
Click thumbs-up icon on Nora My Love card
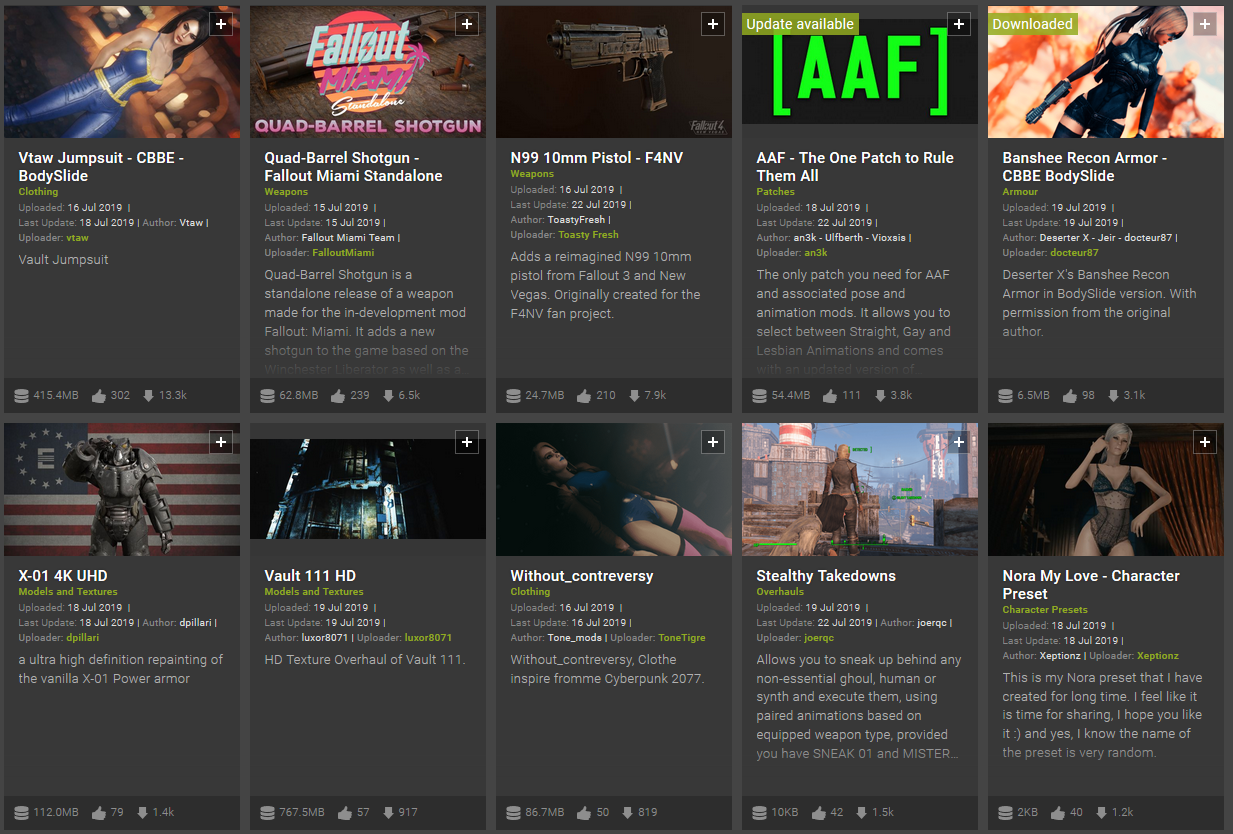click(1056, 812)
